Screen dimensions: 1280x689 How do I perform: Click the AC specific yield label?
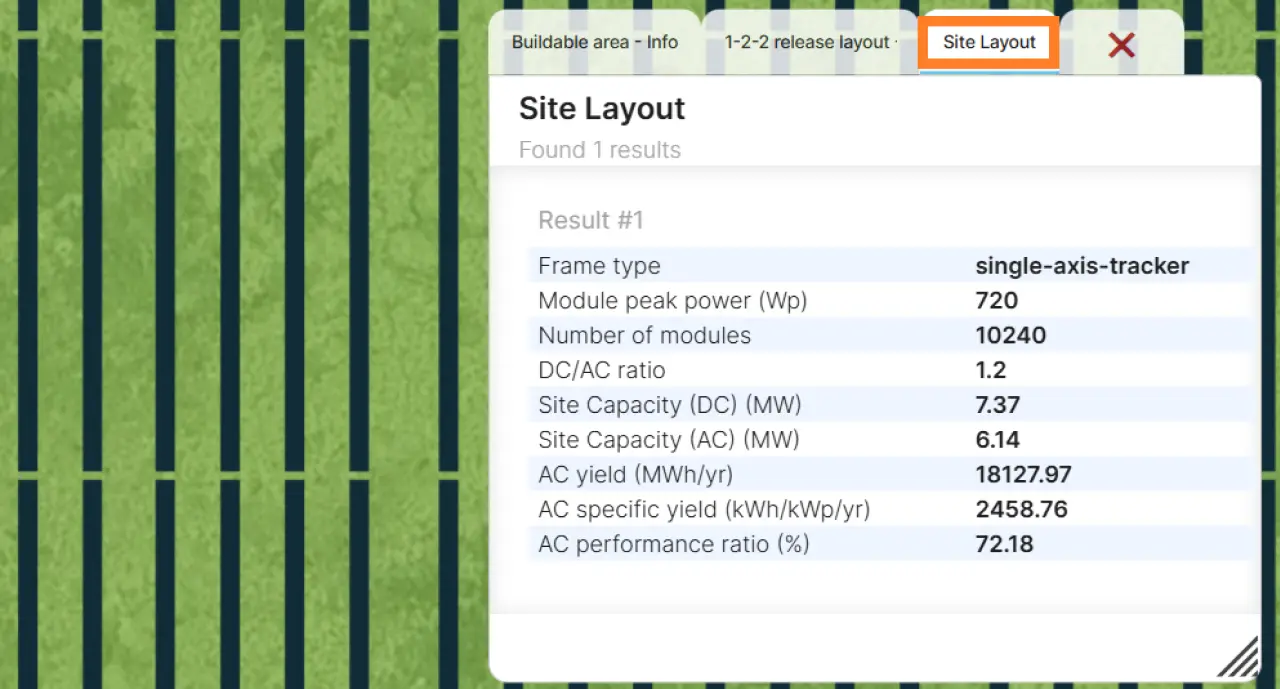click(703, 509)
